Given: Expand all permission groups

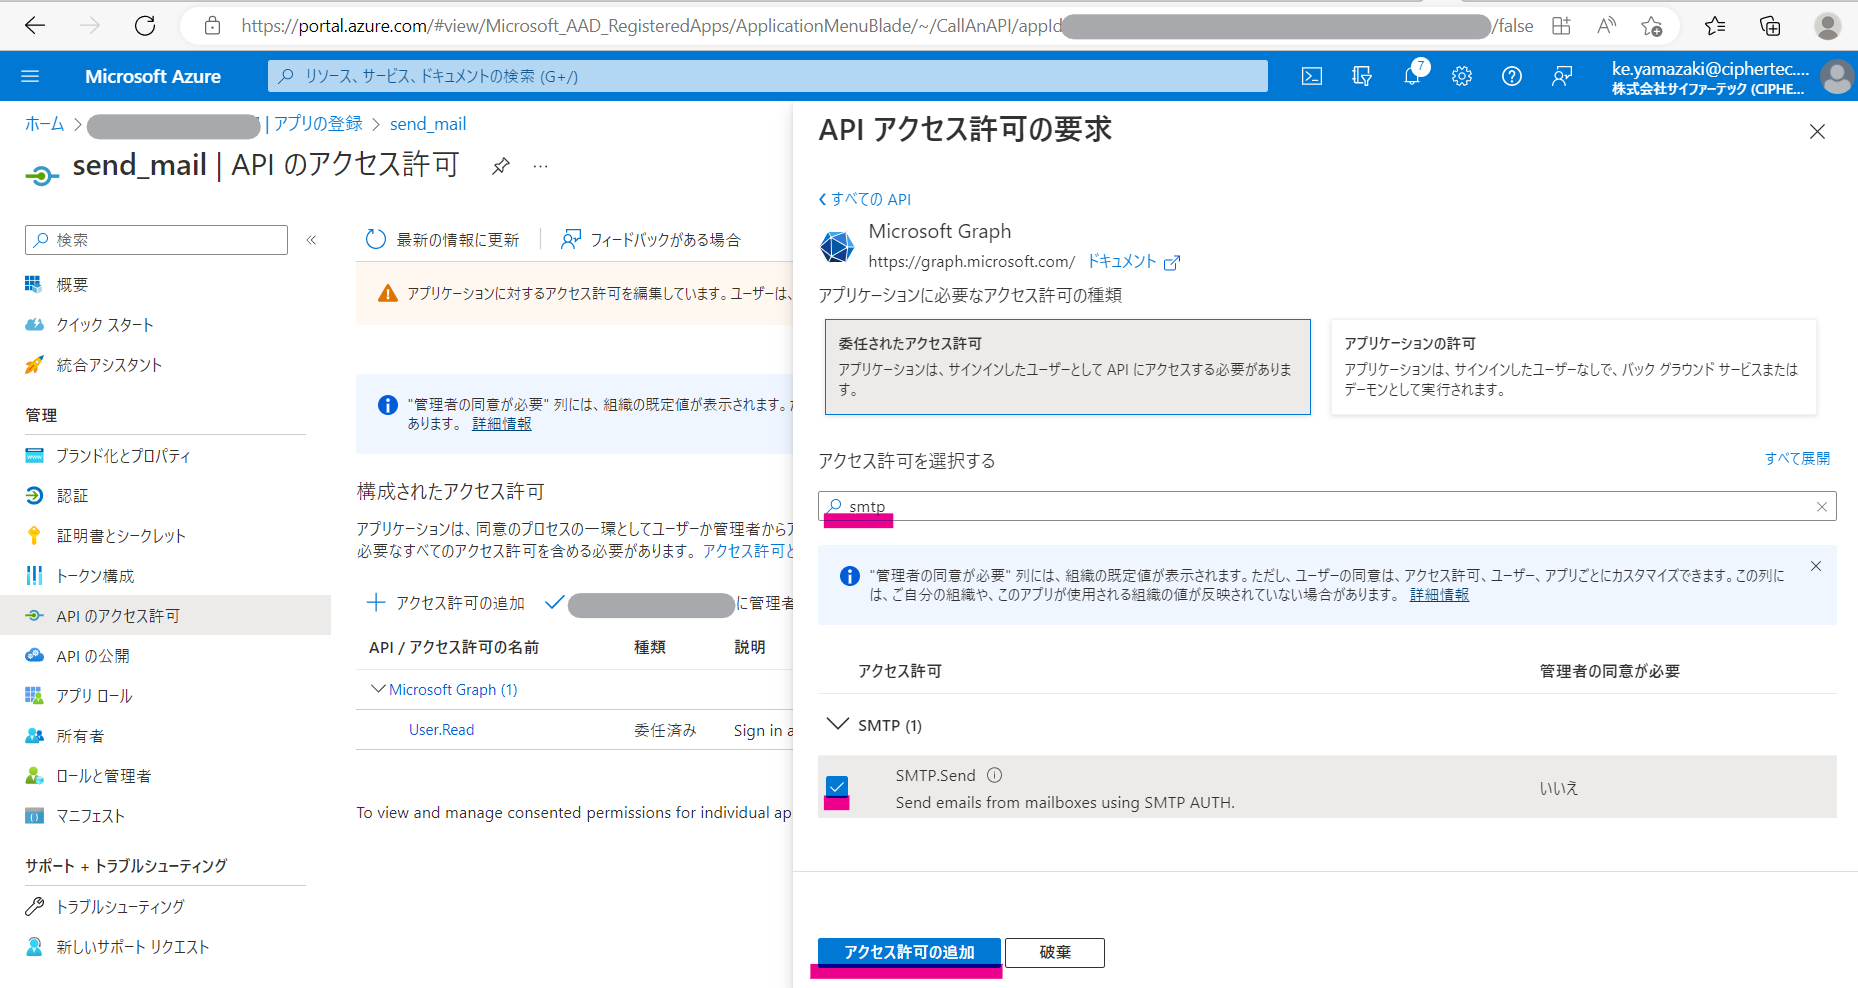Looking at the screenshot, I should pyautogui.click(x=1797, y=458).
